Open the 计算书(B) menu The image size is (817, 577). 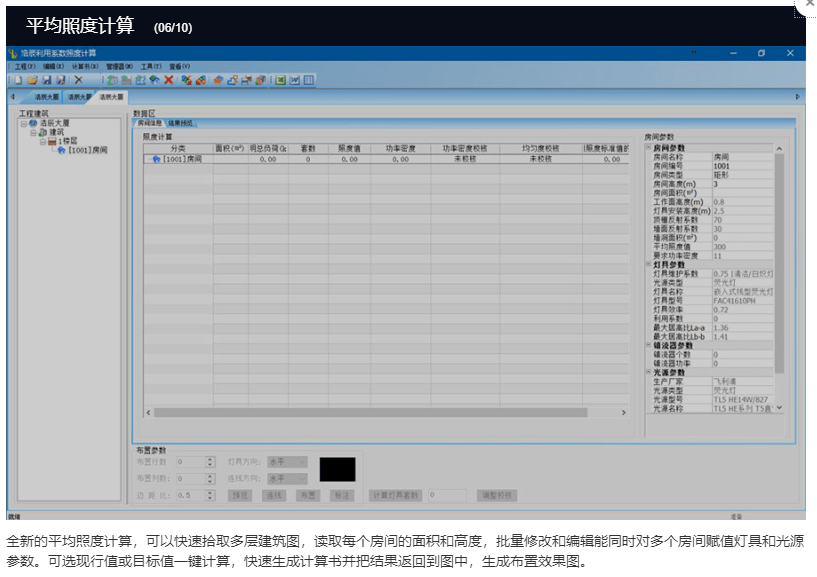[85, 67]
